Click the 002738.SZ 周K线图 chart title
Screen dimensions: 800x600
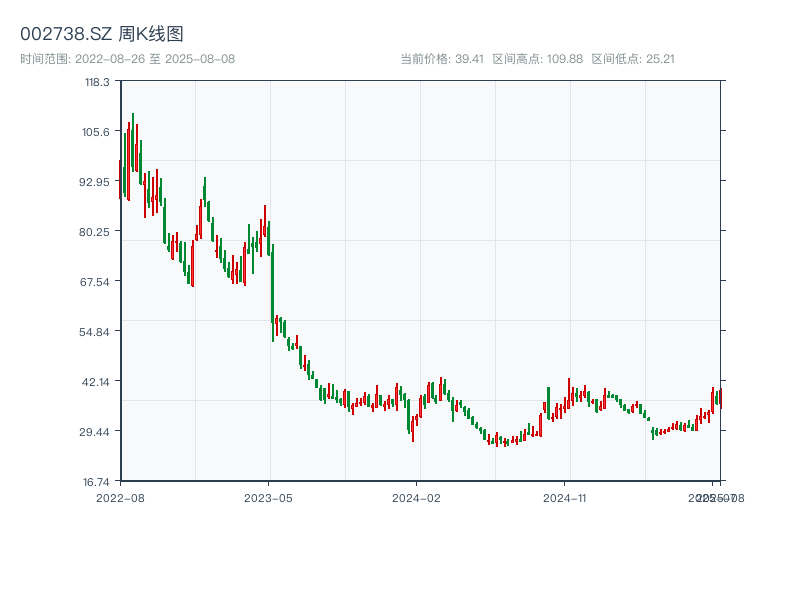point(102,35)
